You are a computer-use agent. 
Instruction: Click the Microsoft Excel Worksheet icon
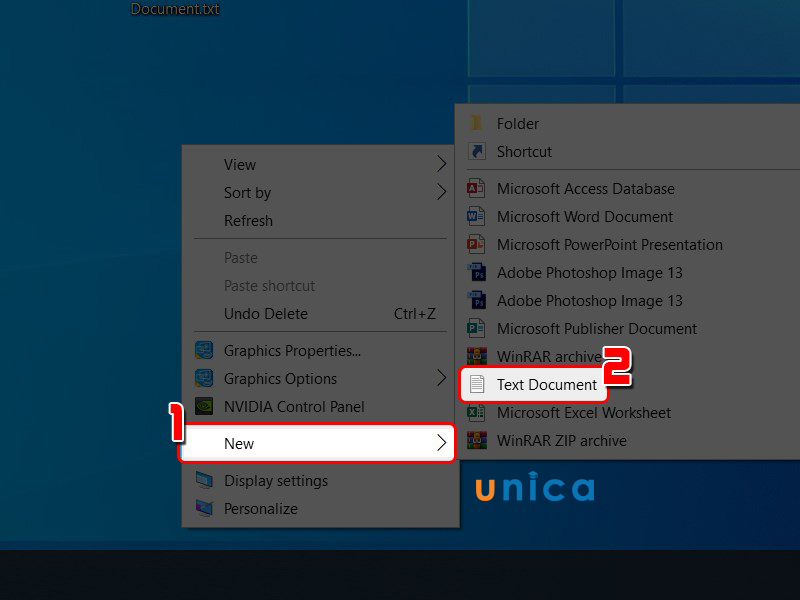[476, 412]
